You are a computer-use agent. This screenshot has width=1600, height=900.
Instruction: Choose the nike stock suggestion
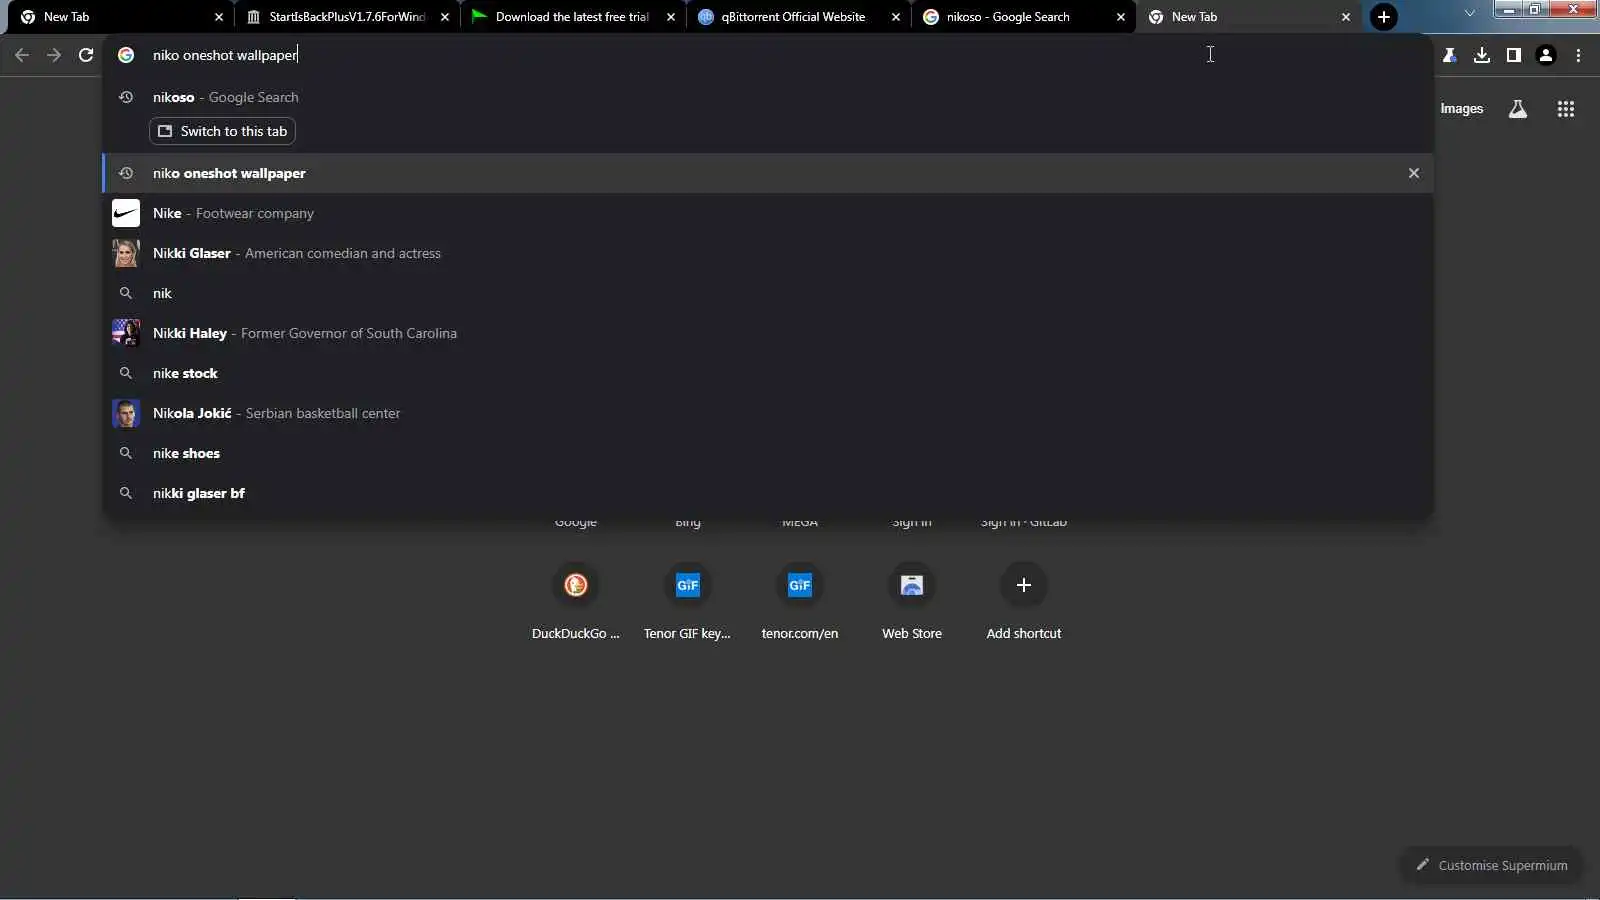point(768,373)
